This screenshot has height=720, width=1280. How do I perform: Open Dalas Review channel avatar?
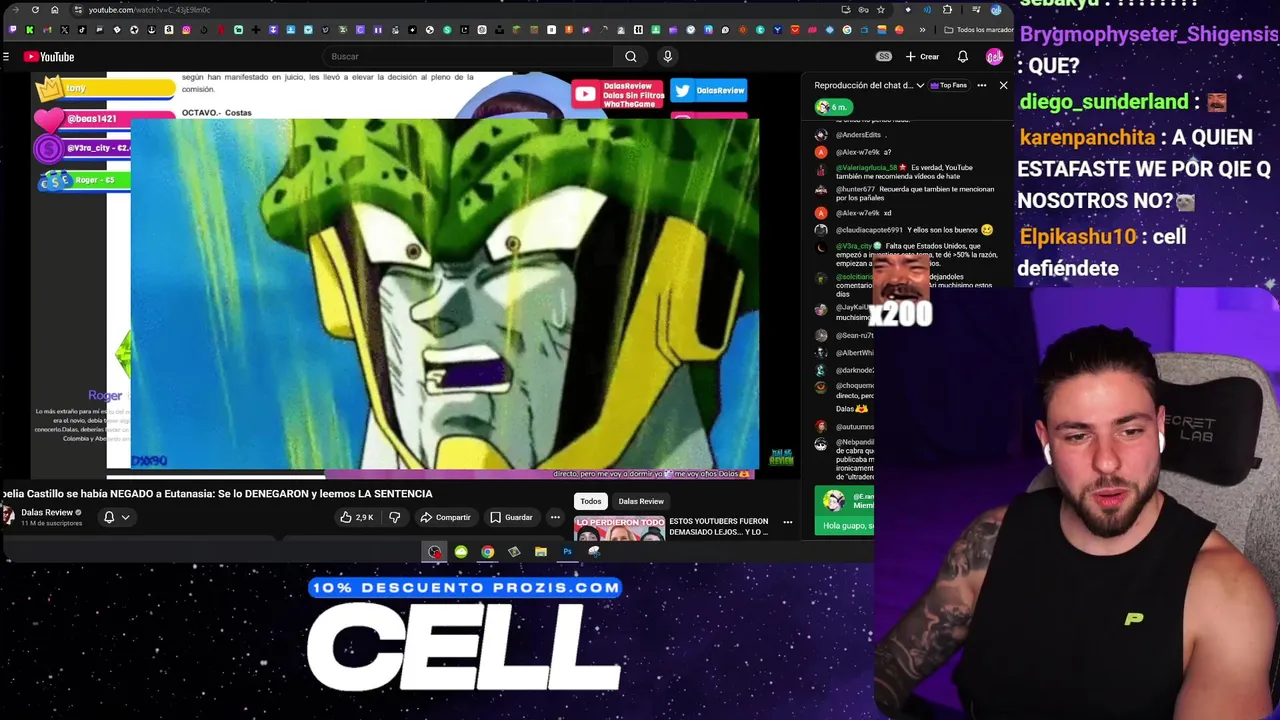[8, 516]
